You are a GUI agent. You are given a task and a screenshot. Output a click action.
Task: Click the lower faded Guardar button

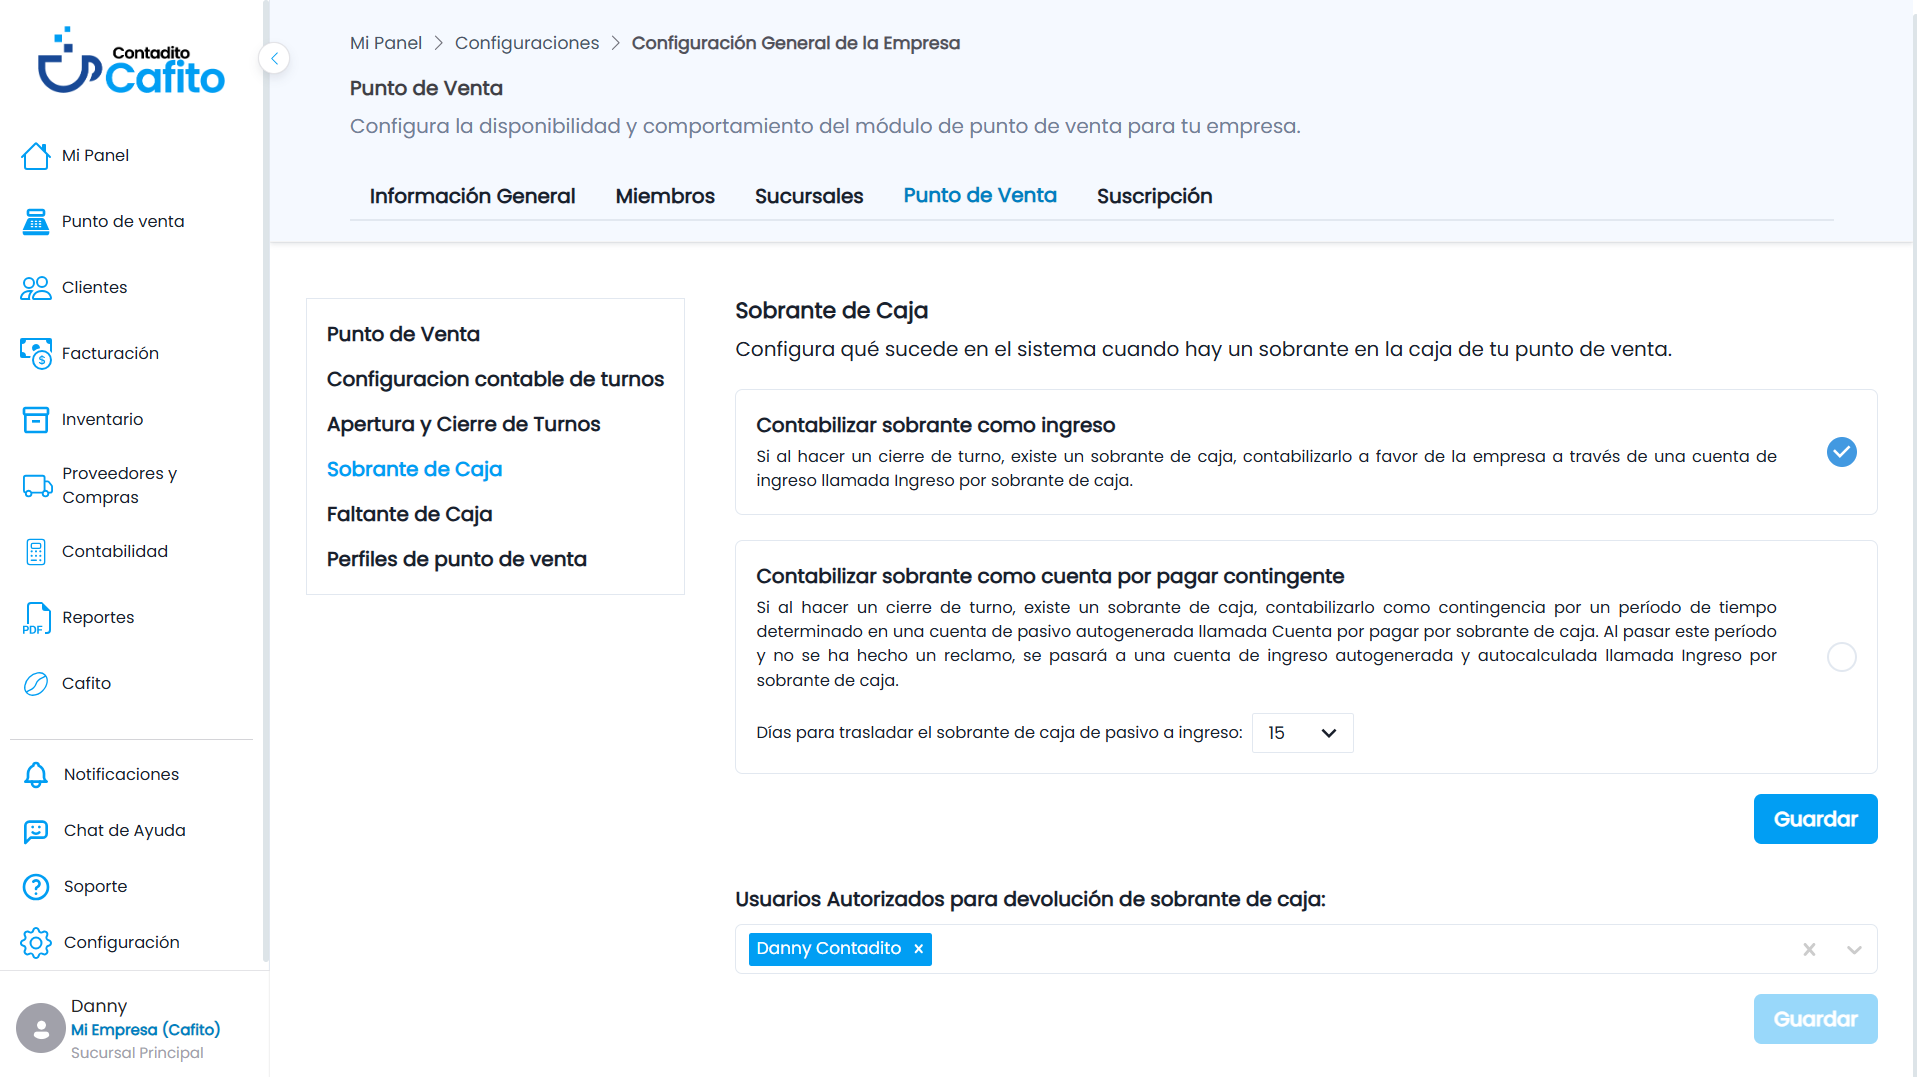1815,1019
